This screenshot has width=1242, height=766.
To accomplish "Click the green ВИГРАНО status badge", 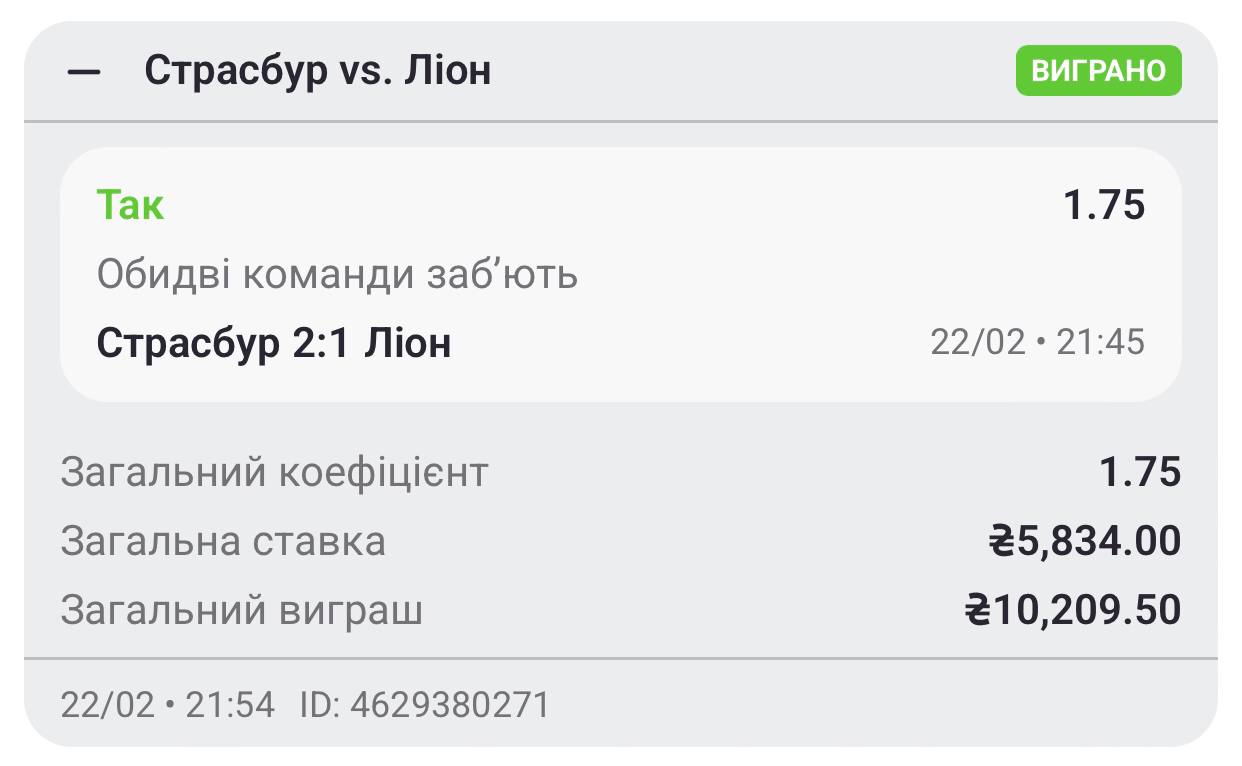I will [1098, 71].
